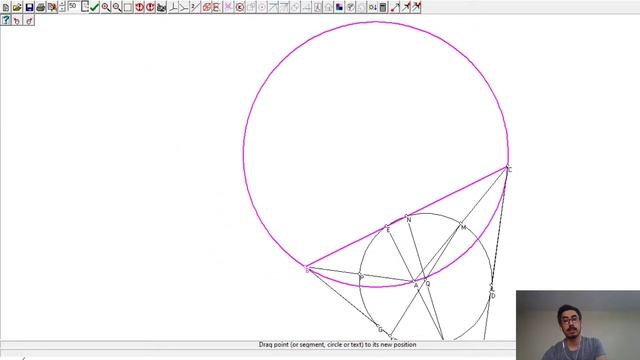Click the brown E-shaped icon
The image size is (640, 360).
click(x=217, y=7)
